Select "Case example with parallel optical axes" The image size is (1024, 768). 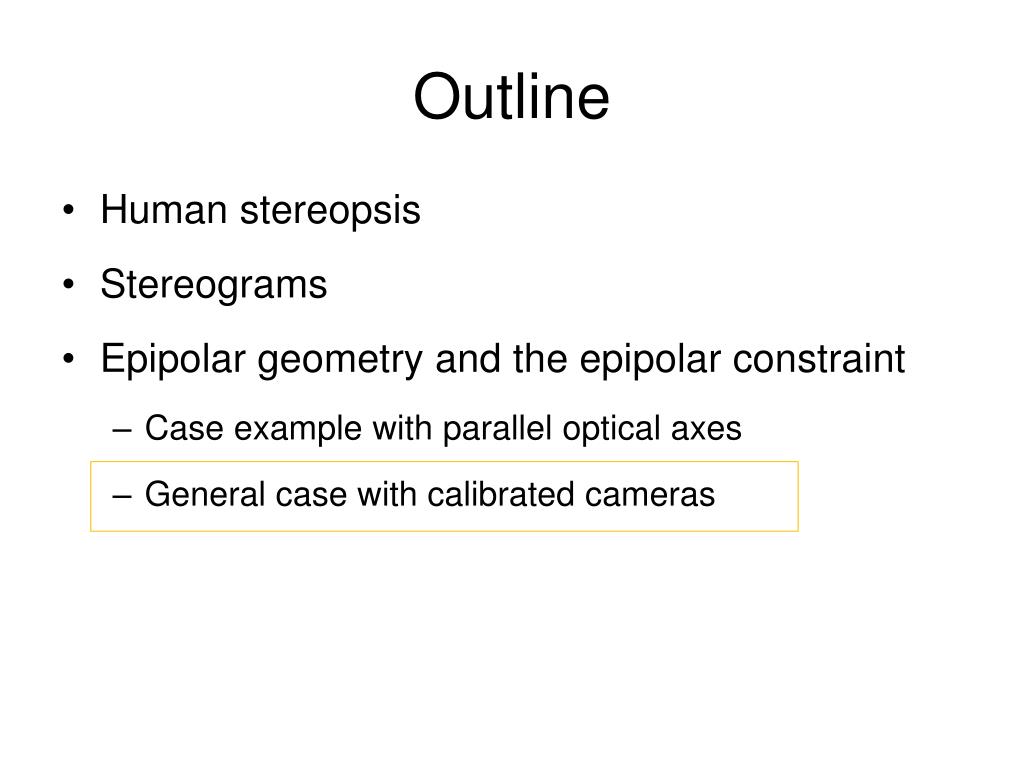[x=443, y=429]
